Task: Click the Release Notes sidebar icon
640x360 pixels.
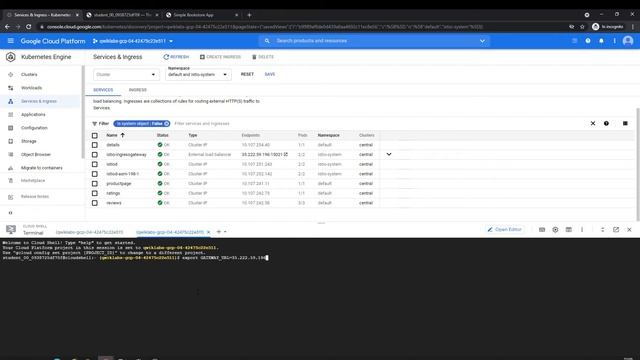Action: click(x=11, y=197)
